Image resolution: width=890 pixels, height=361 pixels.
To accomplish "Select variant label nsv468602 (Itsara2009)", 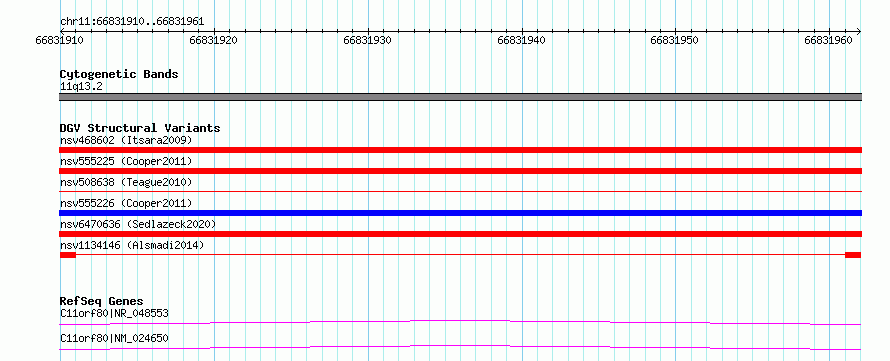I will (126, 140).
